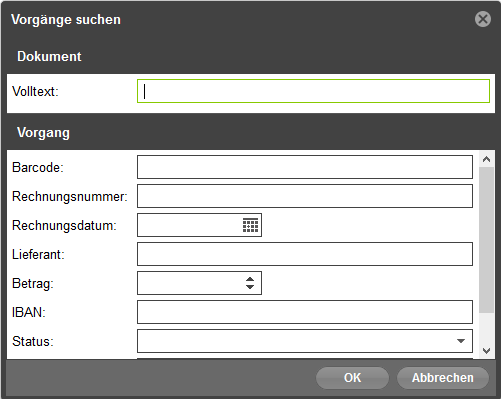
Task: Click the Volltext: label
Action: pos(35,91)
